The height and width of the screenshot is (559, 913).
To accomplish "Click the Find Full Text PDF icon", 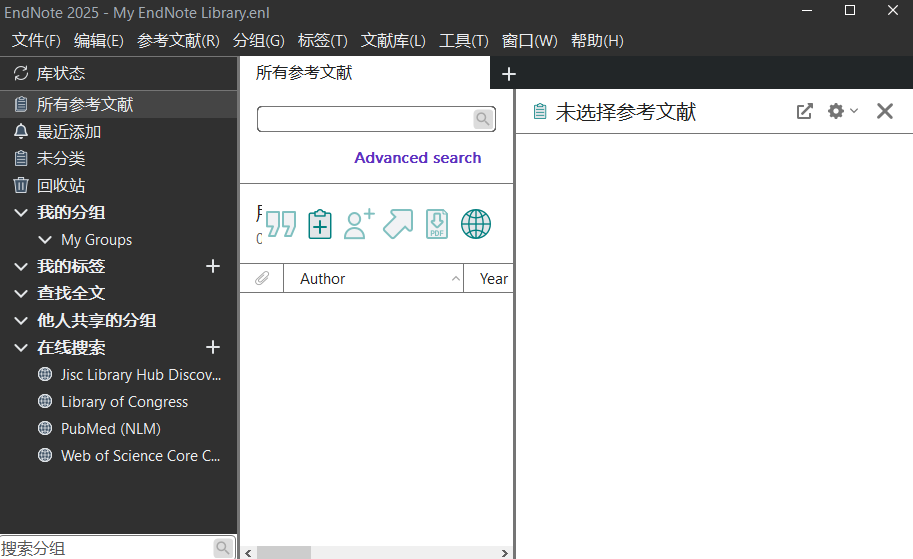I will [437, 224].
